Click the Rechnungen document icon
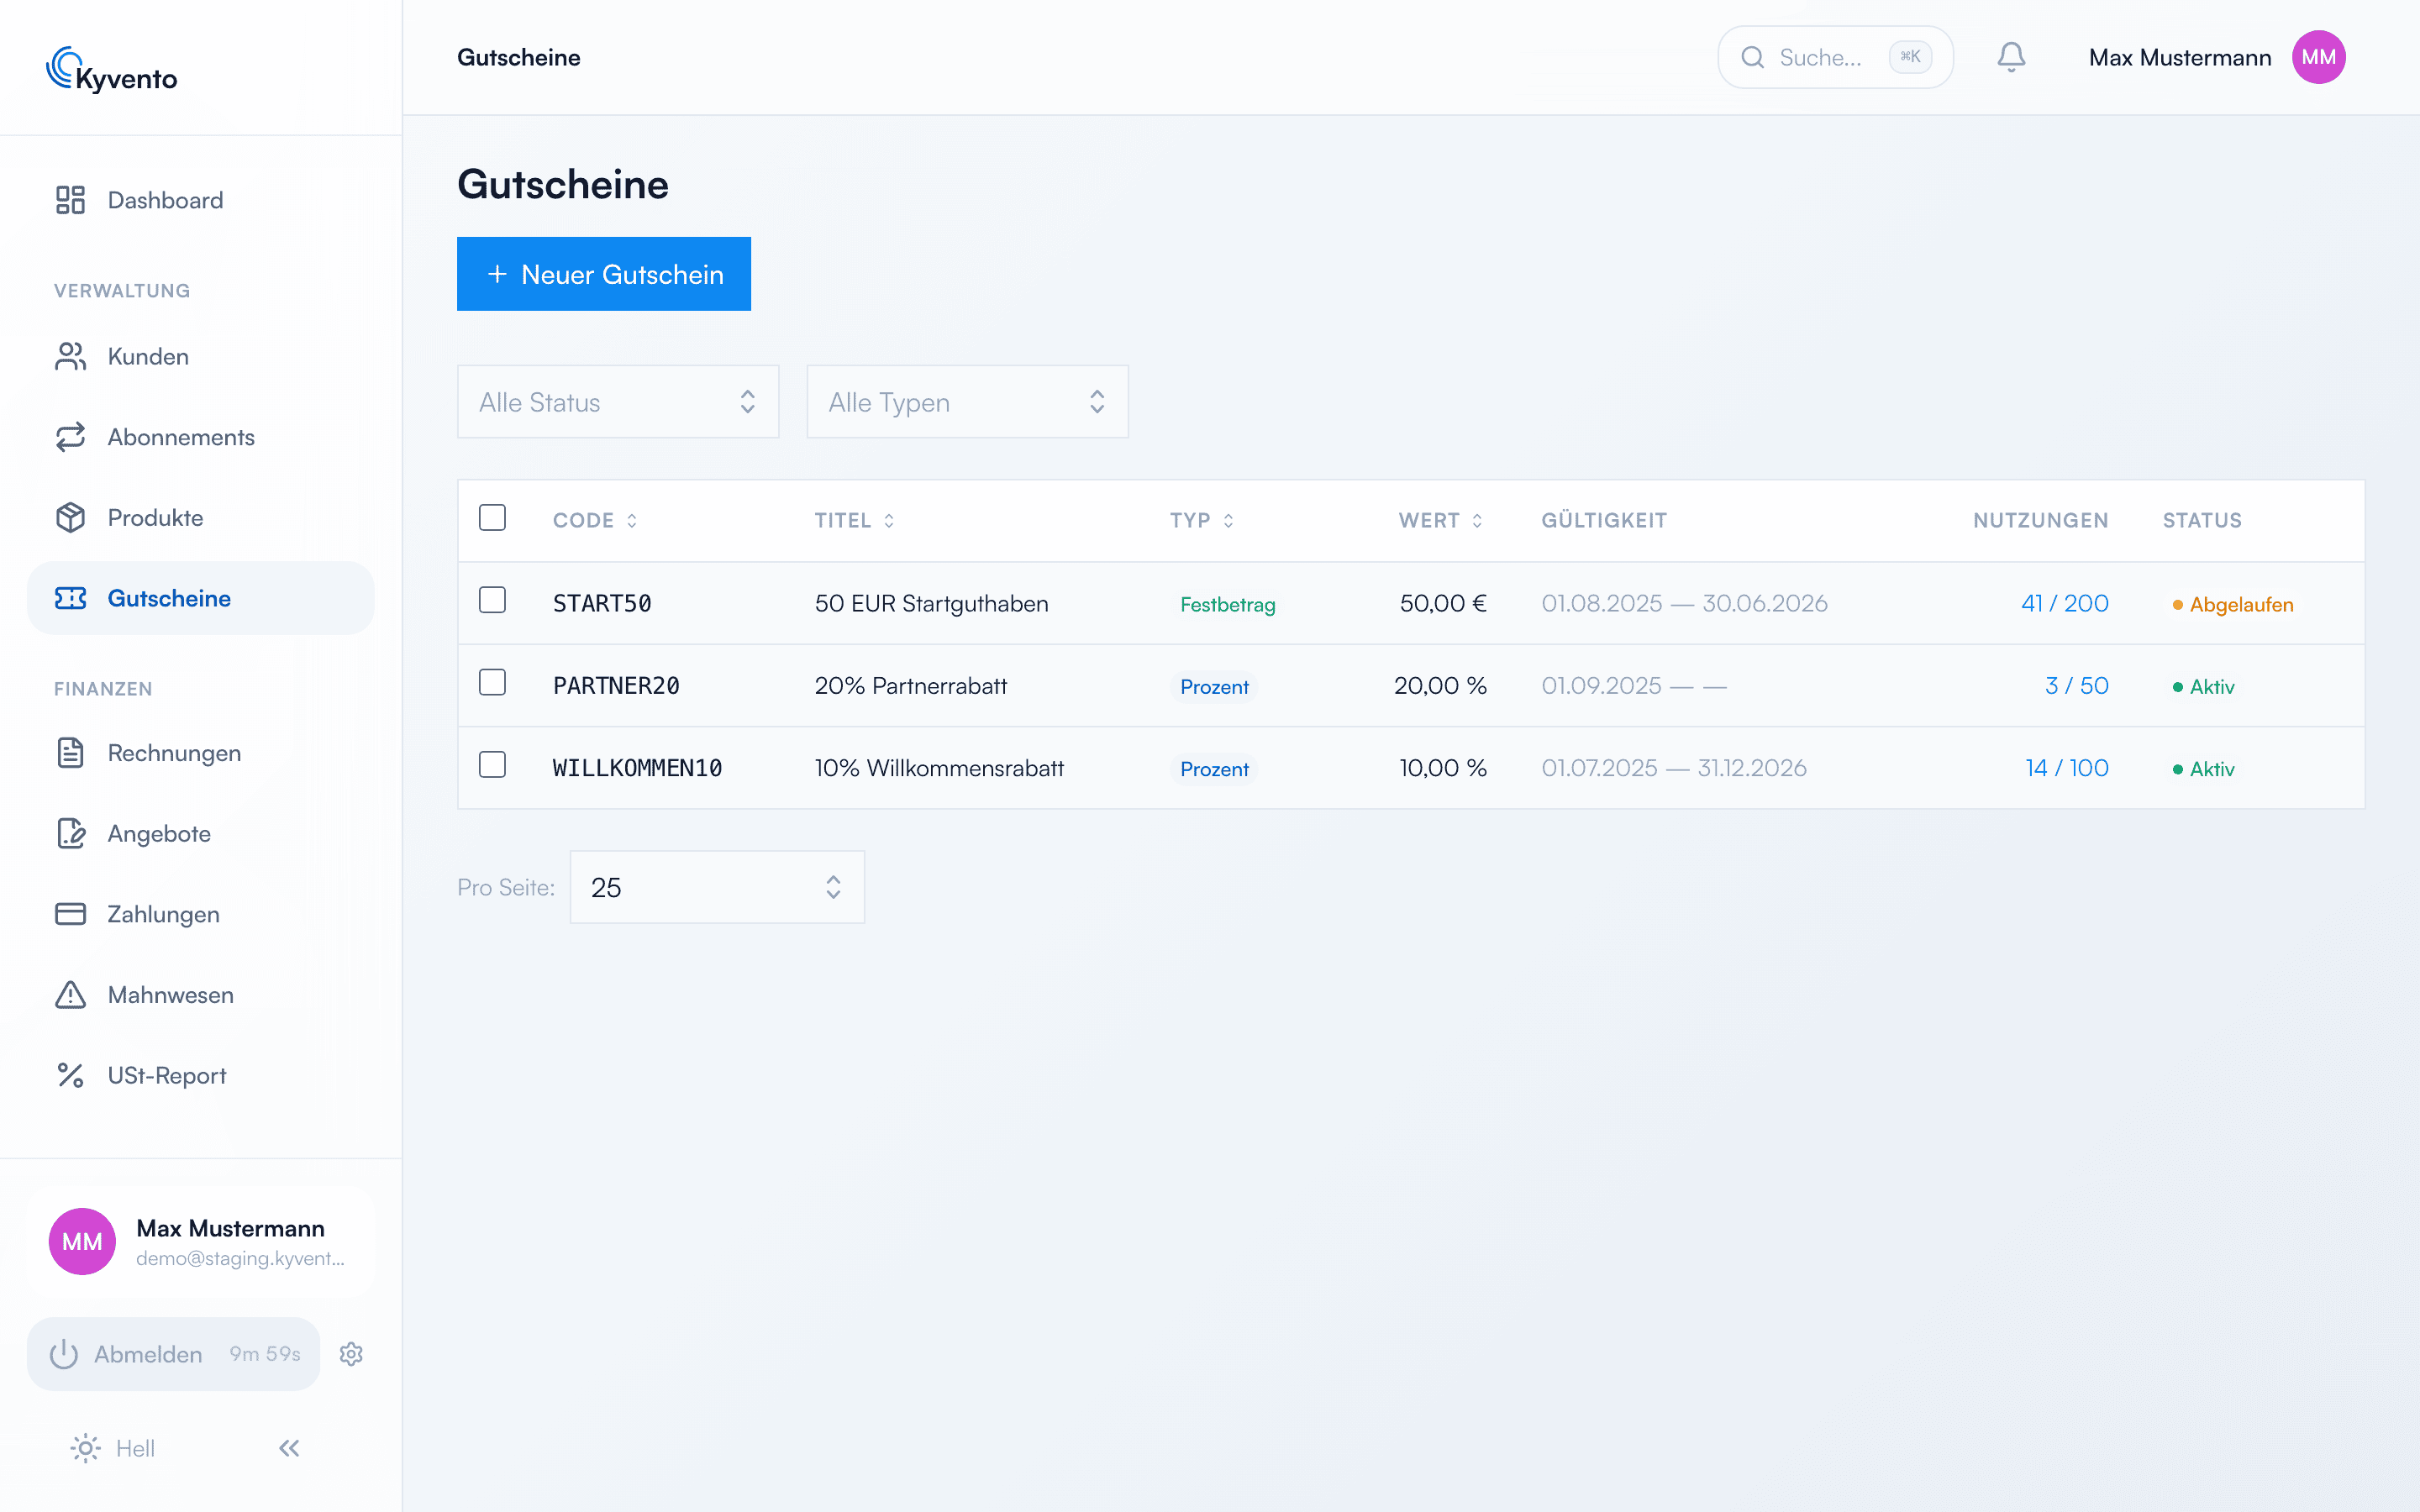The width and height of the screenshot is (2420, 1512). 70,752
